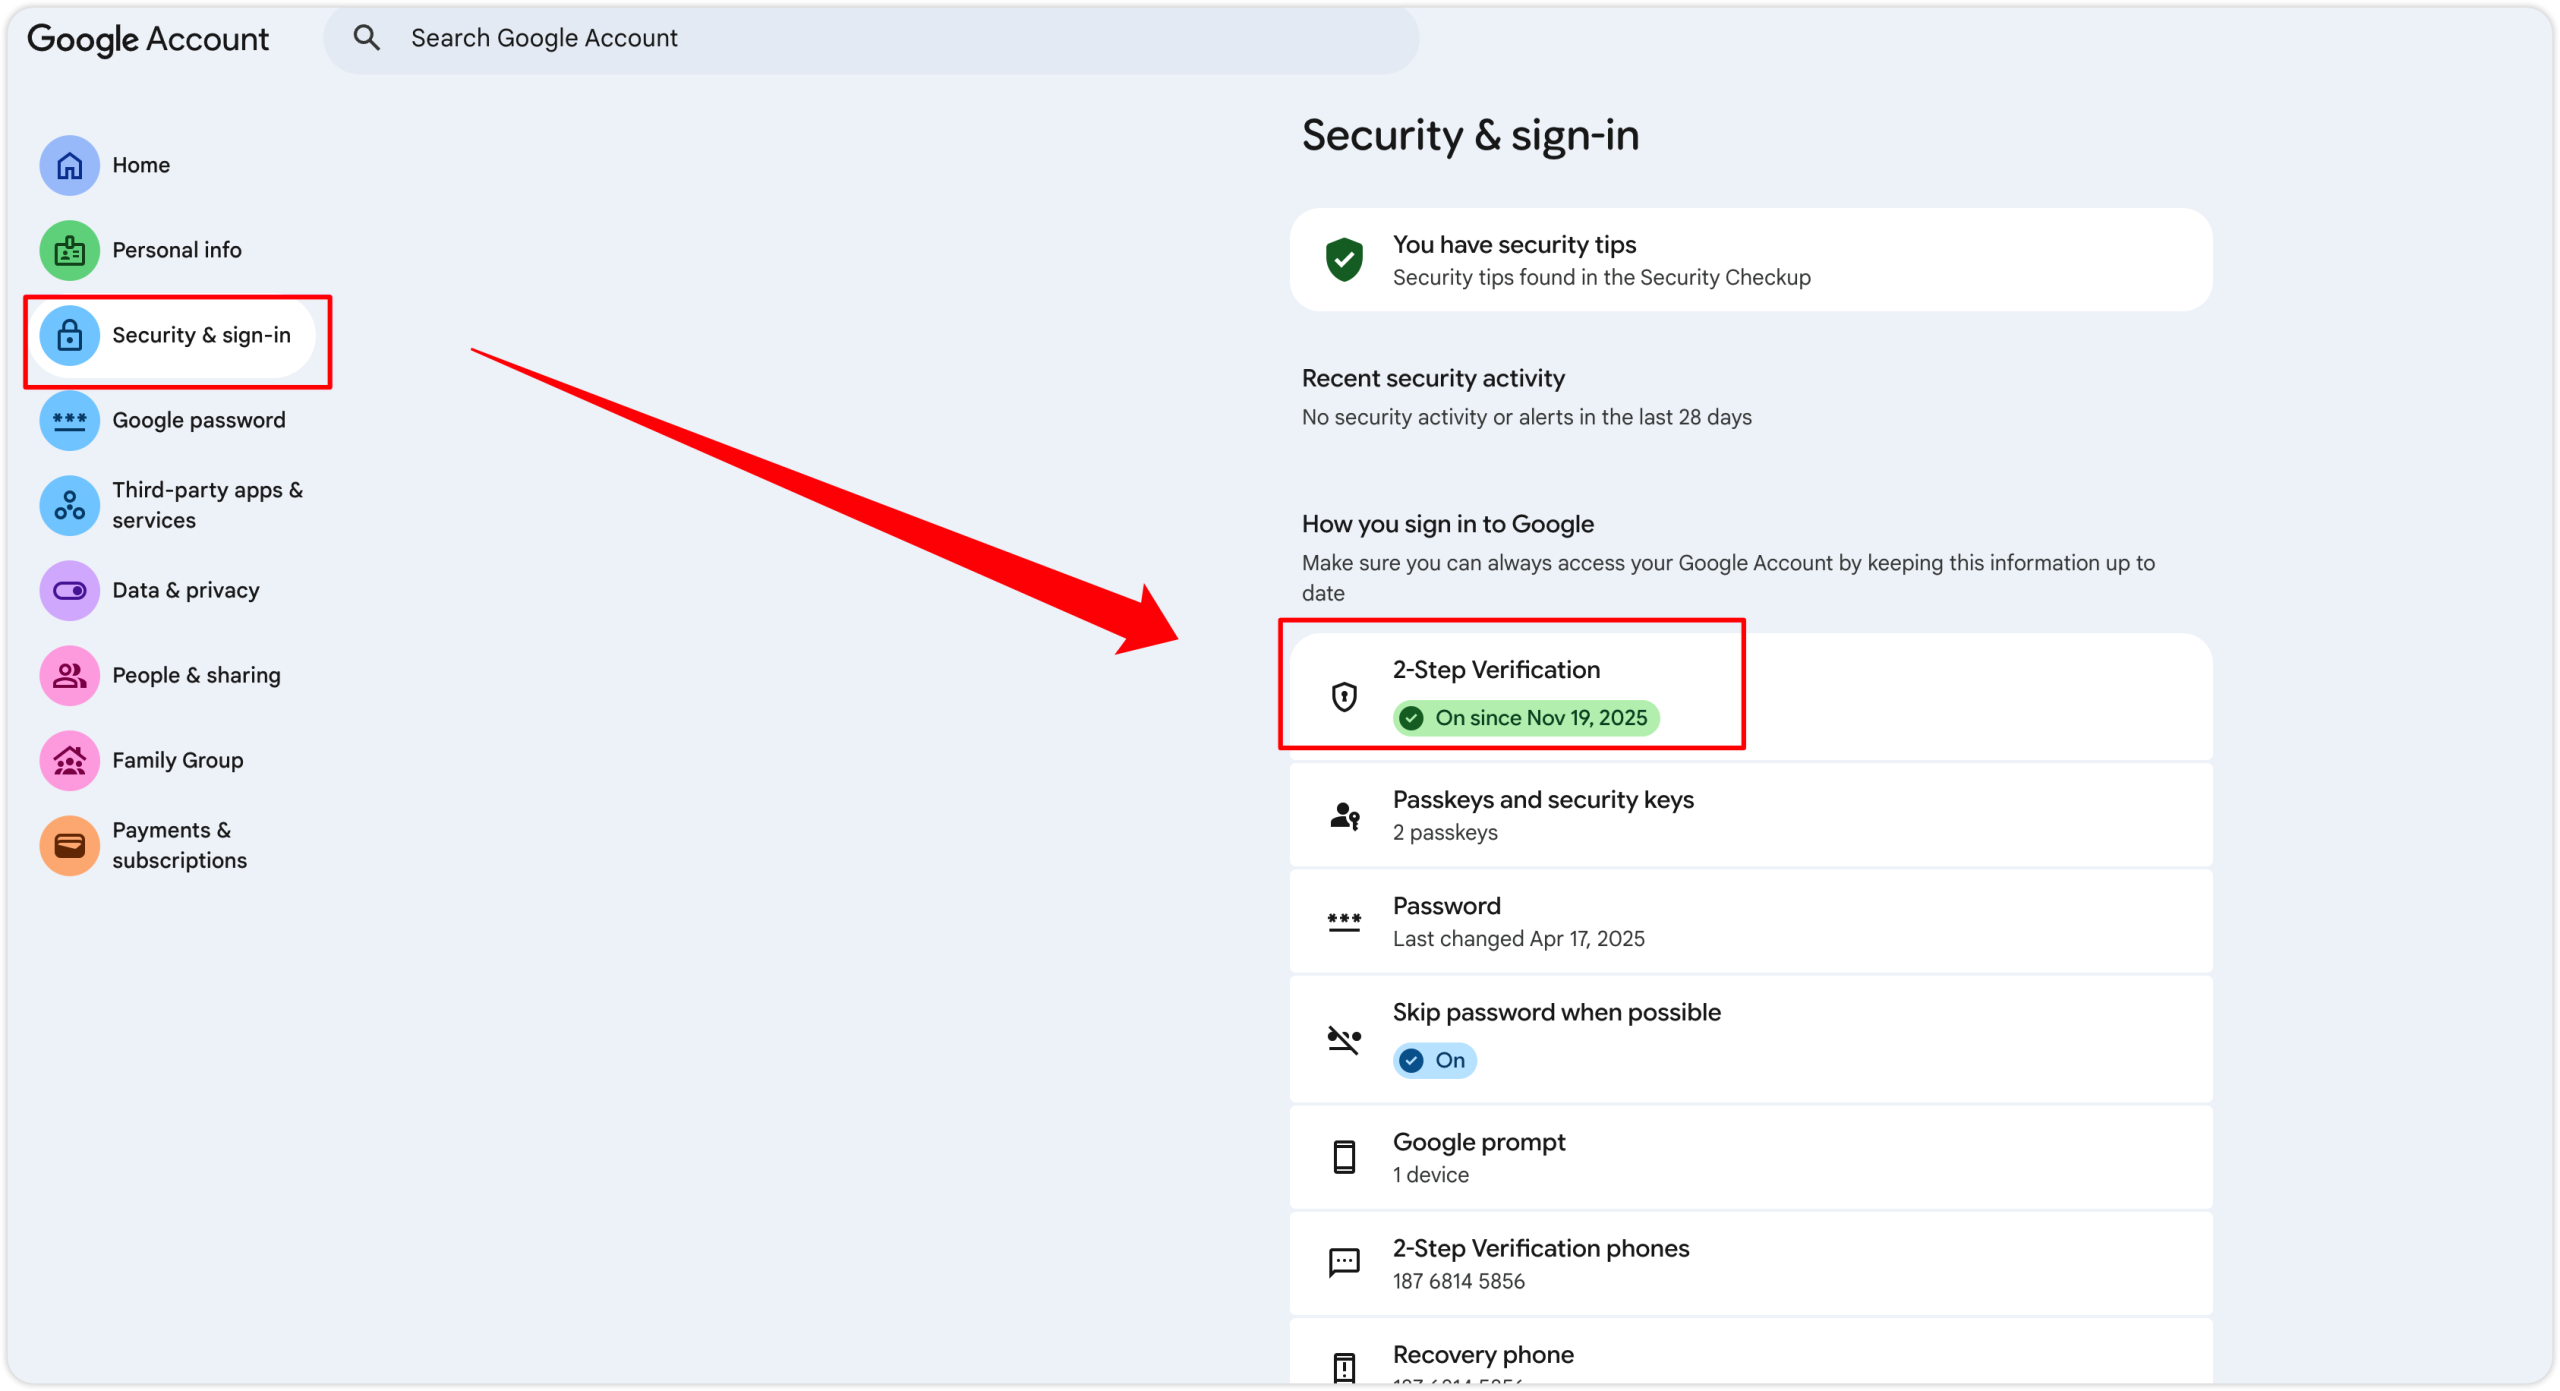Click No security activity or alerts text
The image size is (2560, 1391).
(x=1526, y=417)
